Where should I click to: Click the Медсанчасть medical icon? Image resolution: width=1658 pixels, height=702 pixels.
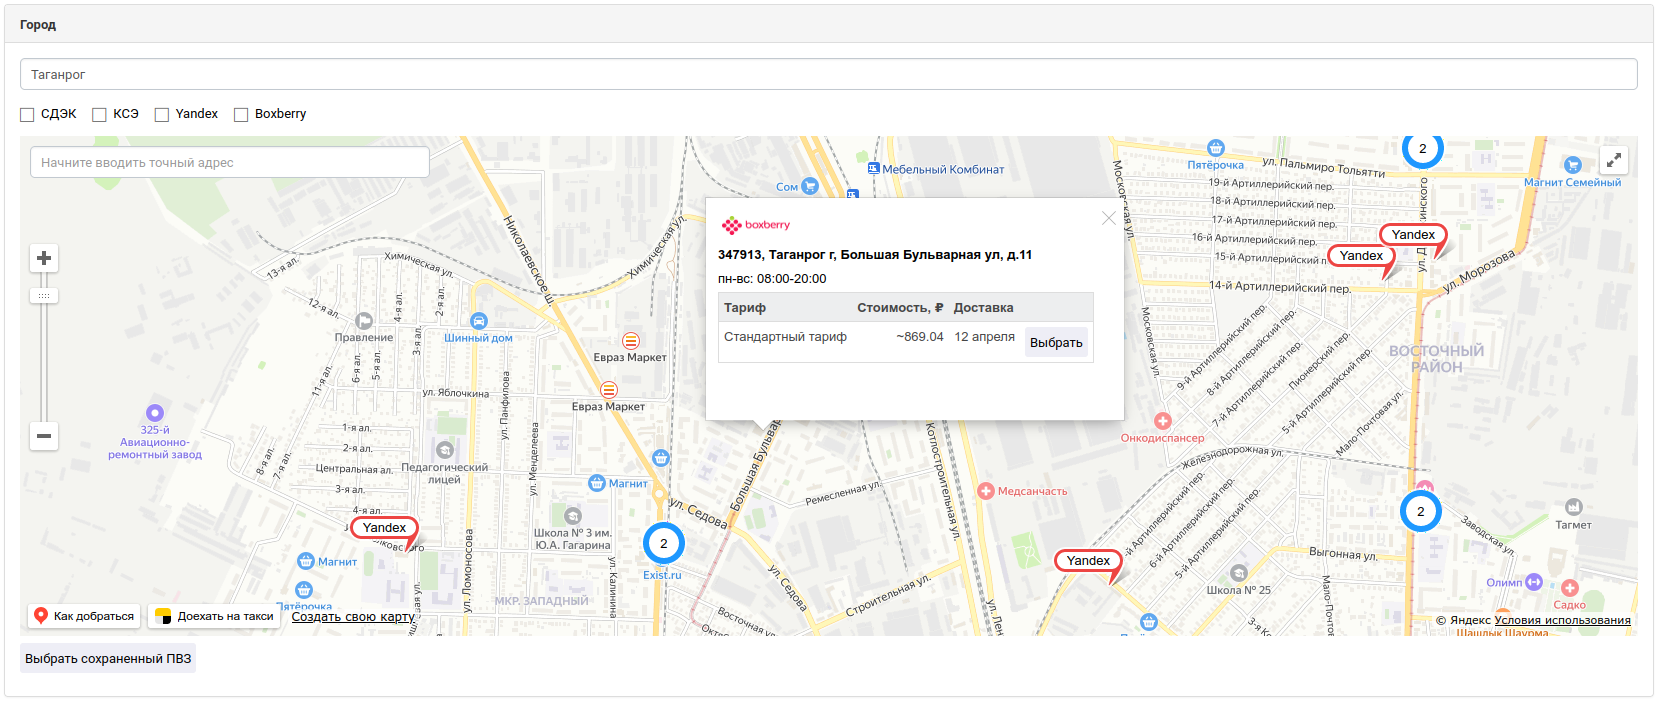(986, 491)
